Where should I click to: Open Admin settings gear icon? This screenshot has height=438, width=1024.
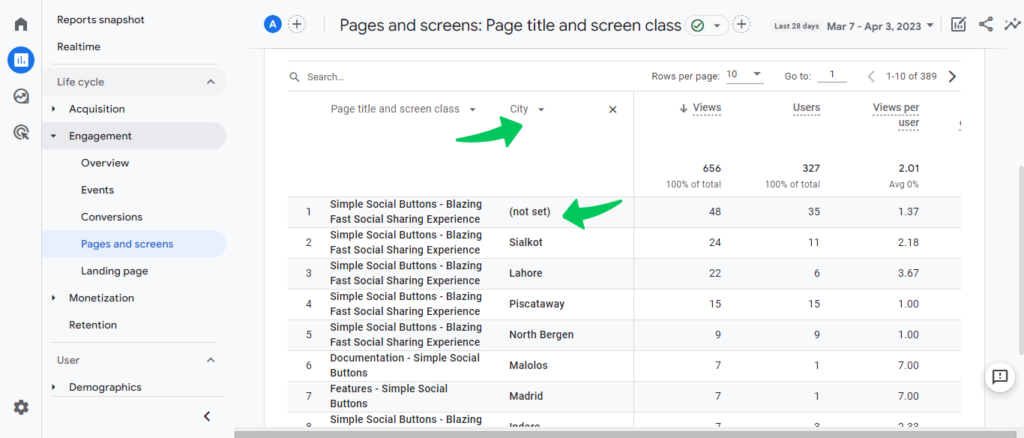[x=21, y=407]
